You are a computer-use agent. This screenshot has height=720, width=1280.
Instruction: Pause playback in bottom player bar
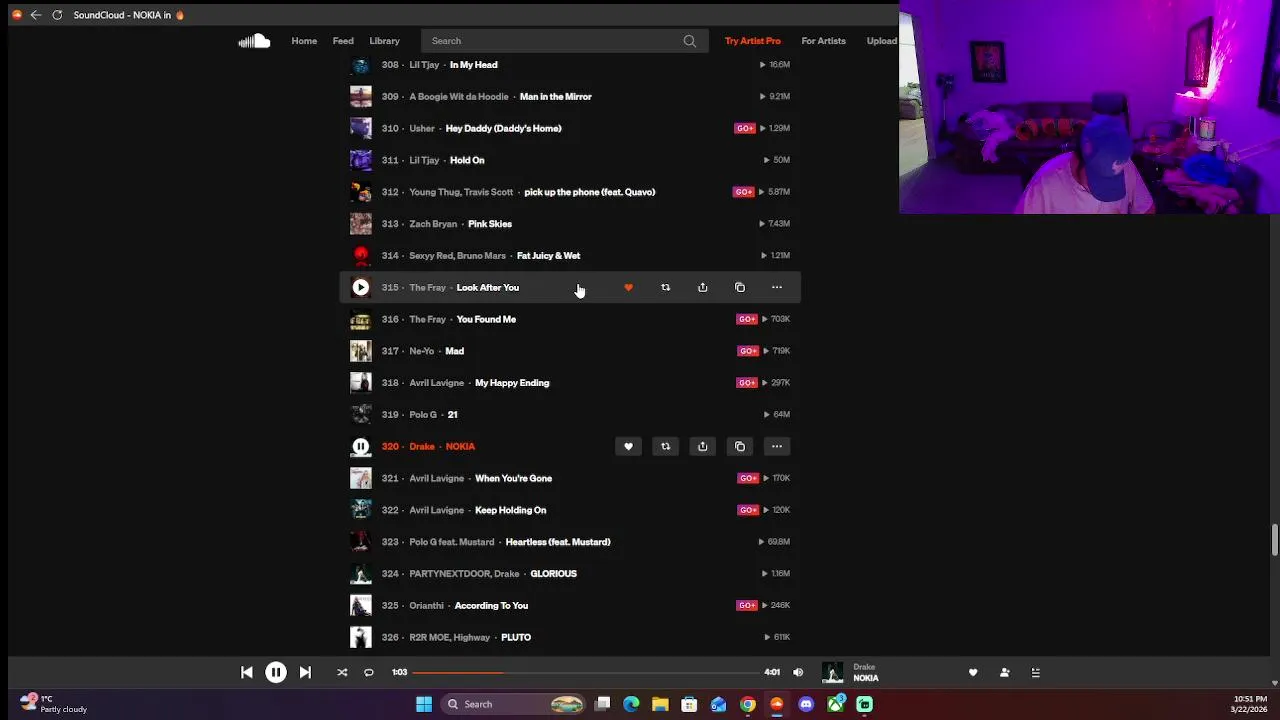click(276, 673)
